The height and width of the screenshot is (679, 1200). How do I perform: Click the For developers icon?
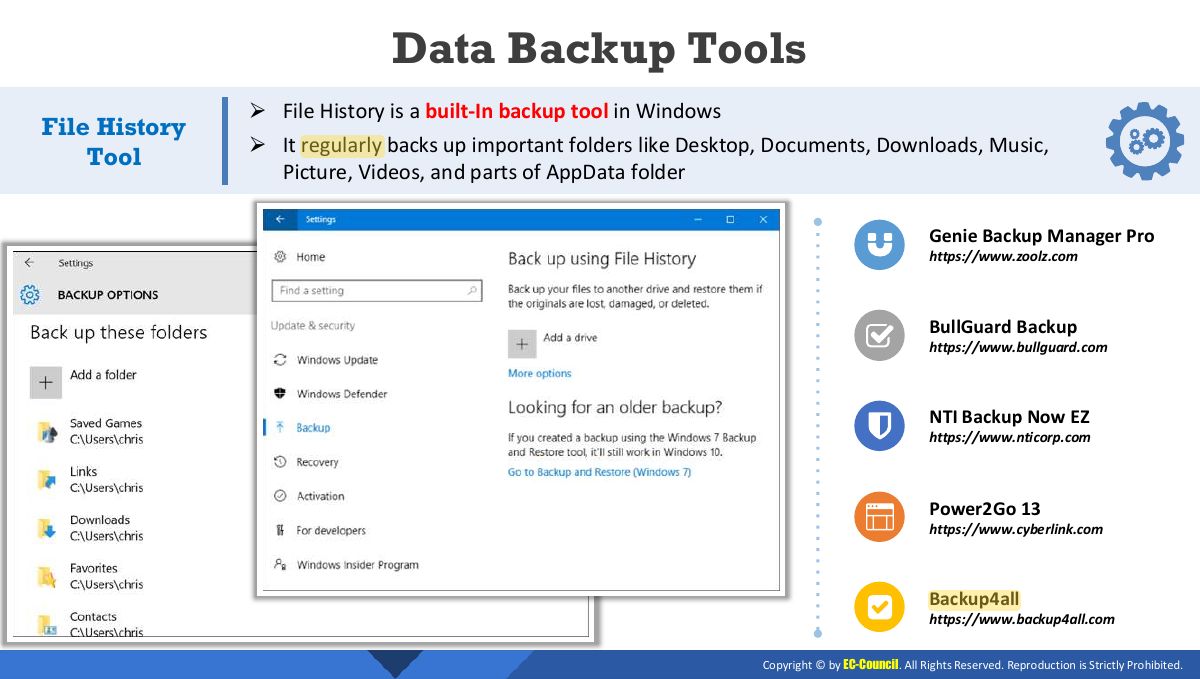point(280,530)
